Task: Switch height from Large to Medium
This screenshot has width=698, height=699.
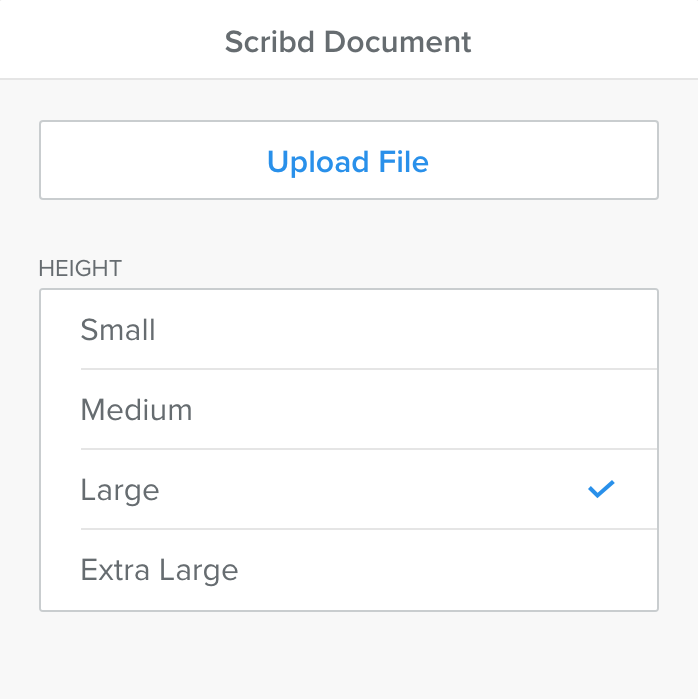Action: 348,410
